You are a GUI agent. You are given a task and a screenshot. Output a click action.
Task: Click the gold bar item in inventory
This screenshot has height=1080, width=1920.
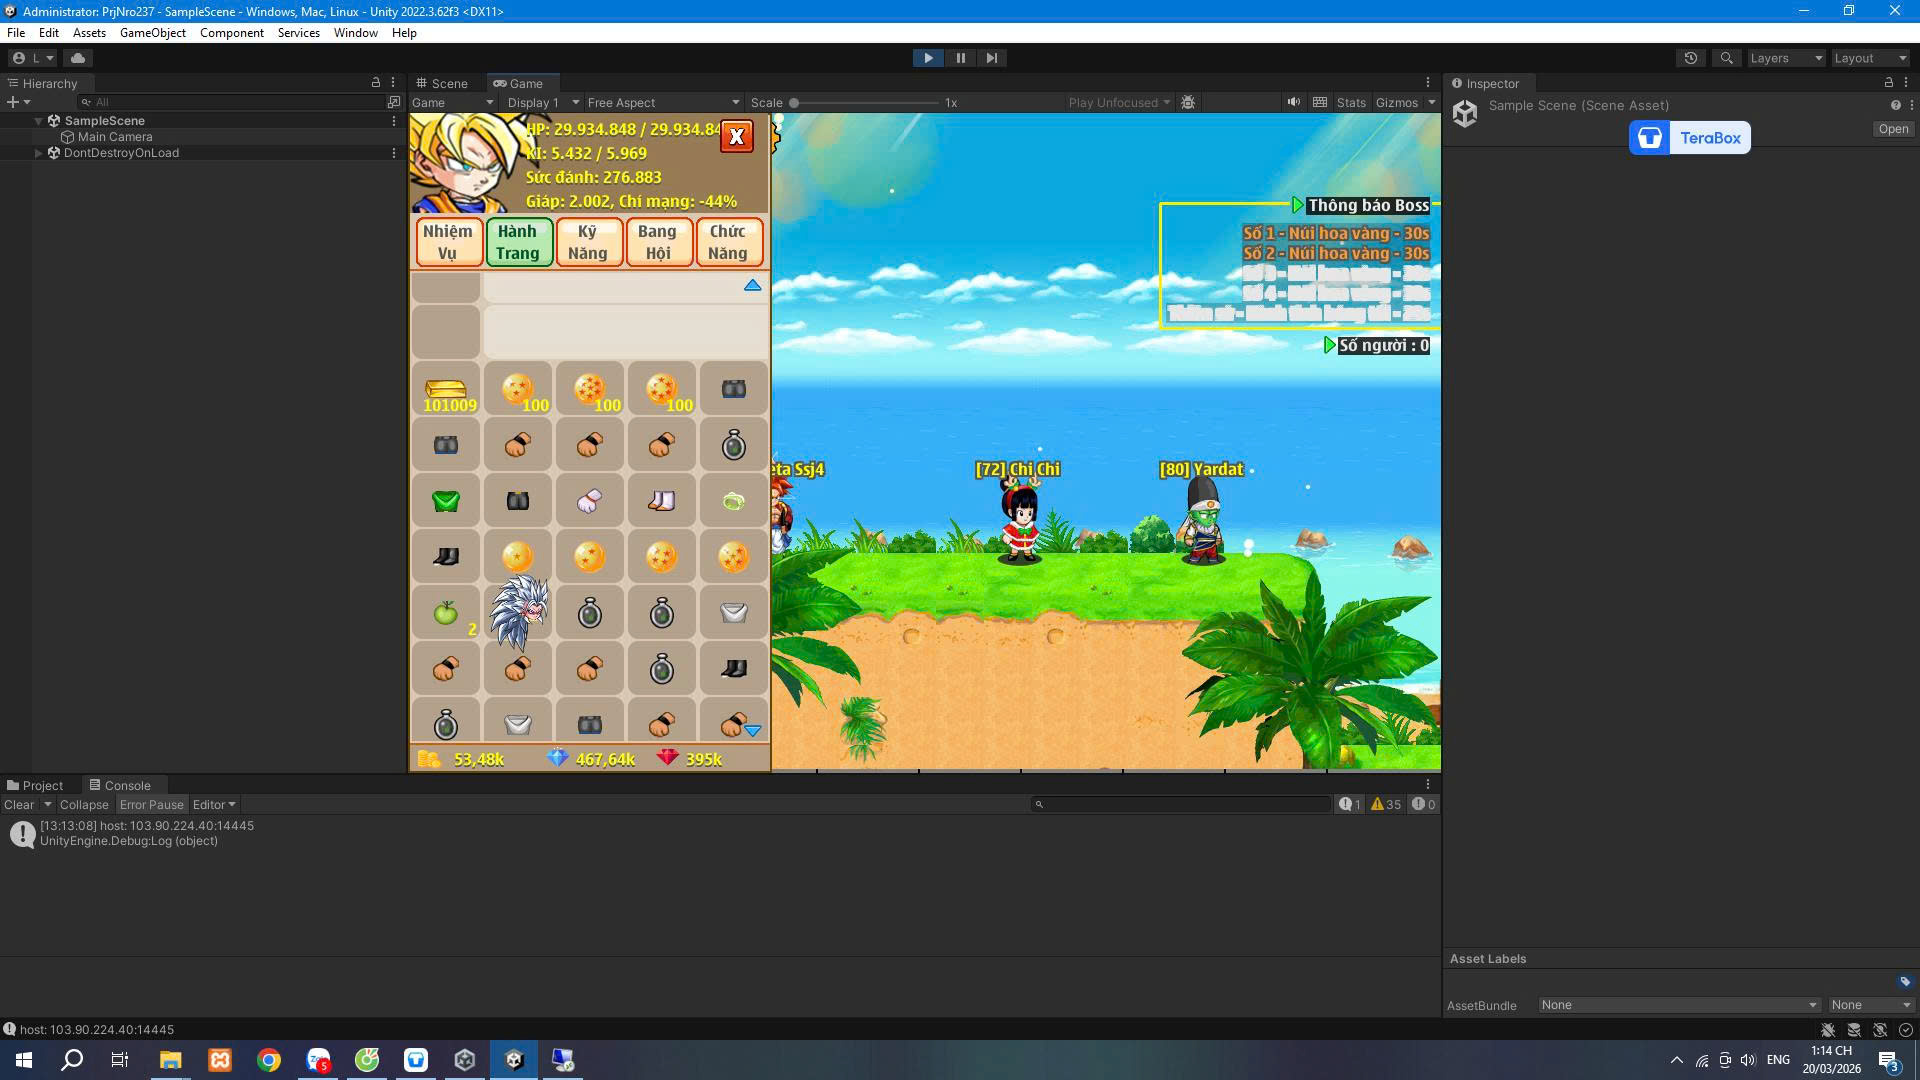tap(446, 389)
